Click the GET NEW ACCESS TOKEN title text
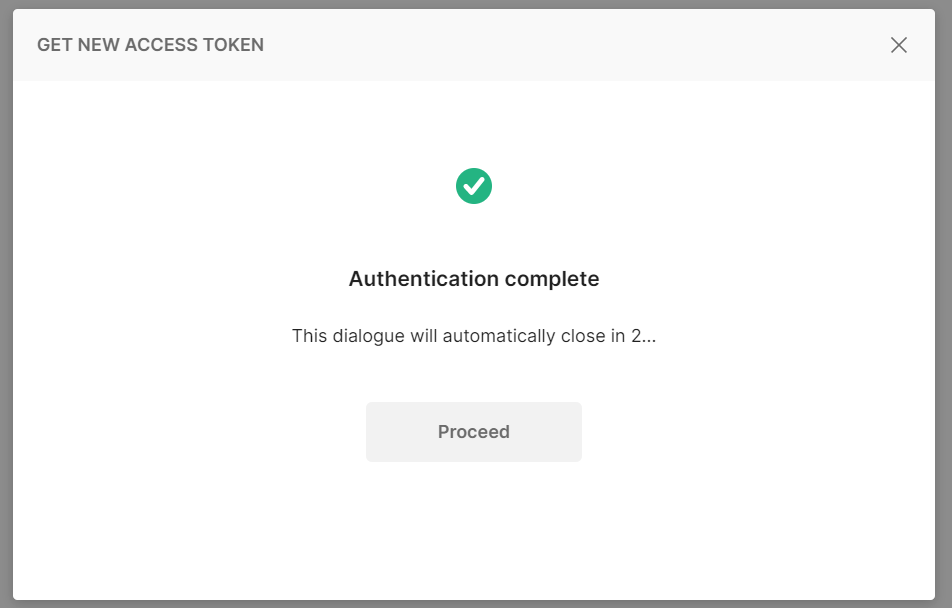The height and width of the screenshot is (608, 952). tap(150, 45)
